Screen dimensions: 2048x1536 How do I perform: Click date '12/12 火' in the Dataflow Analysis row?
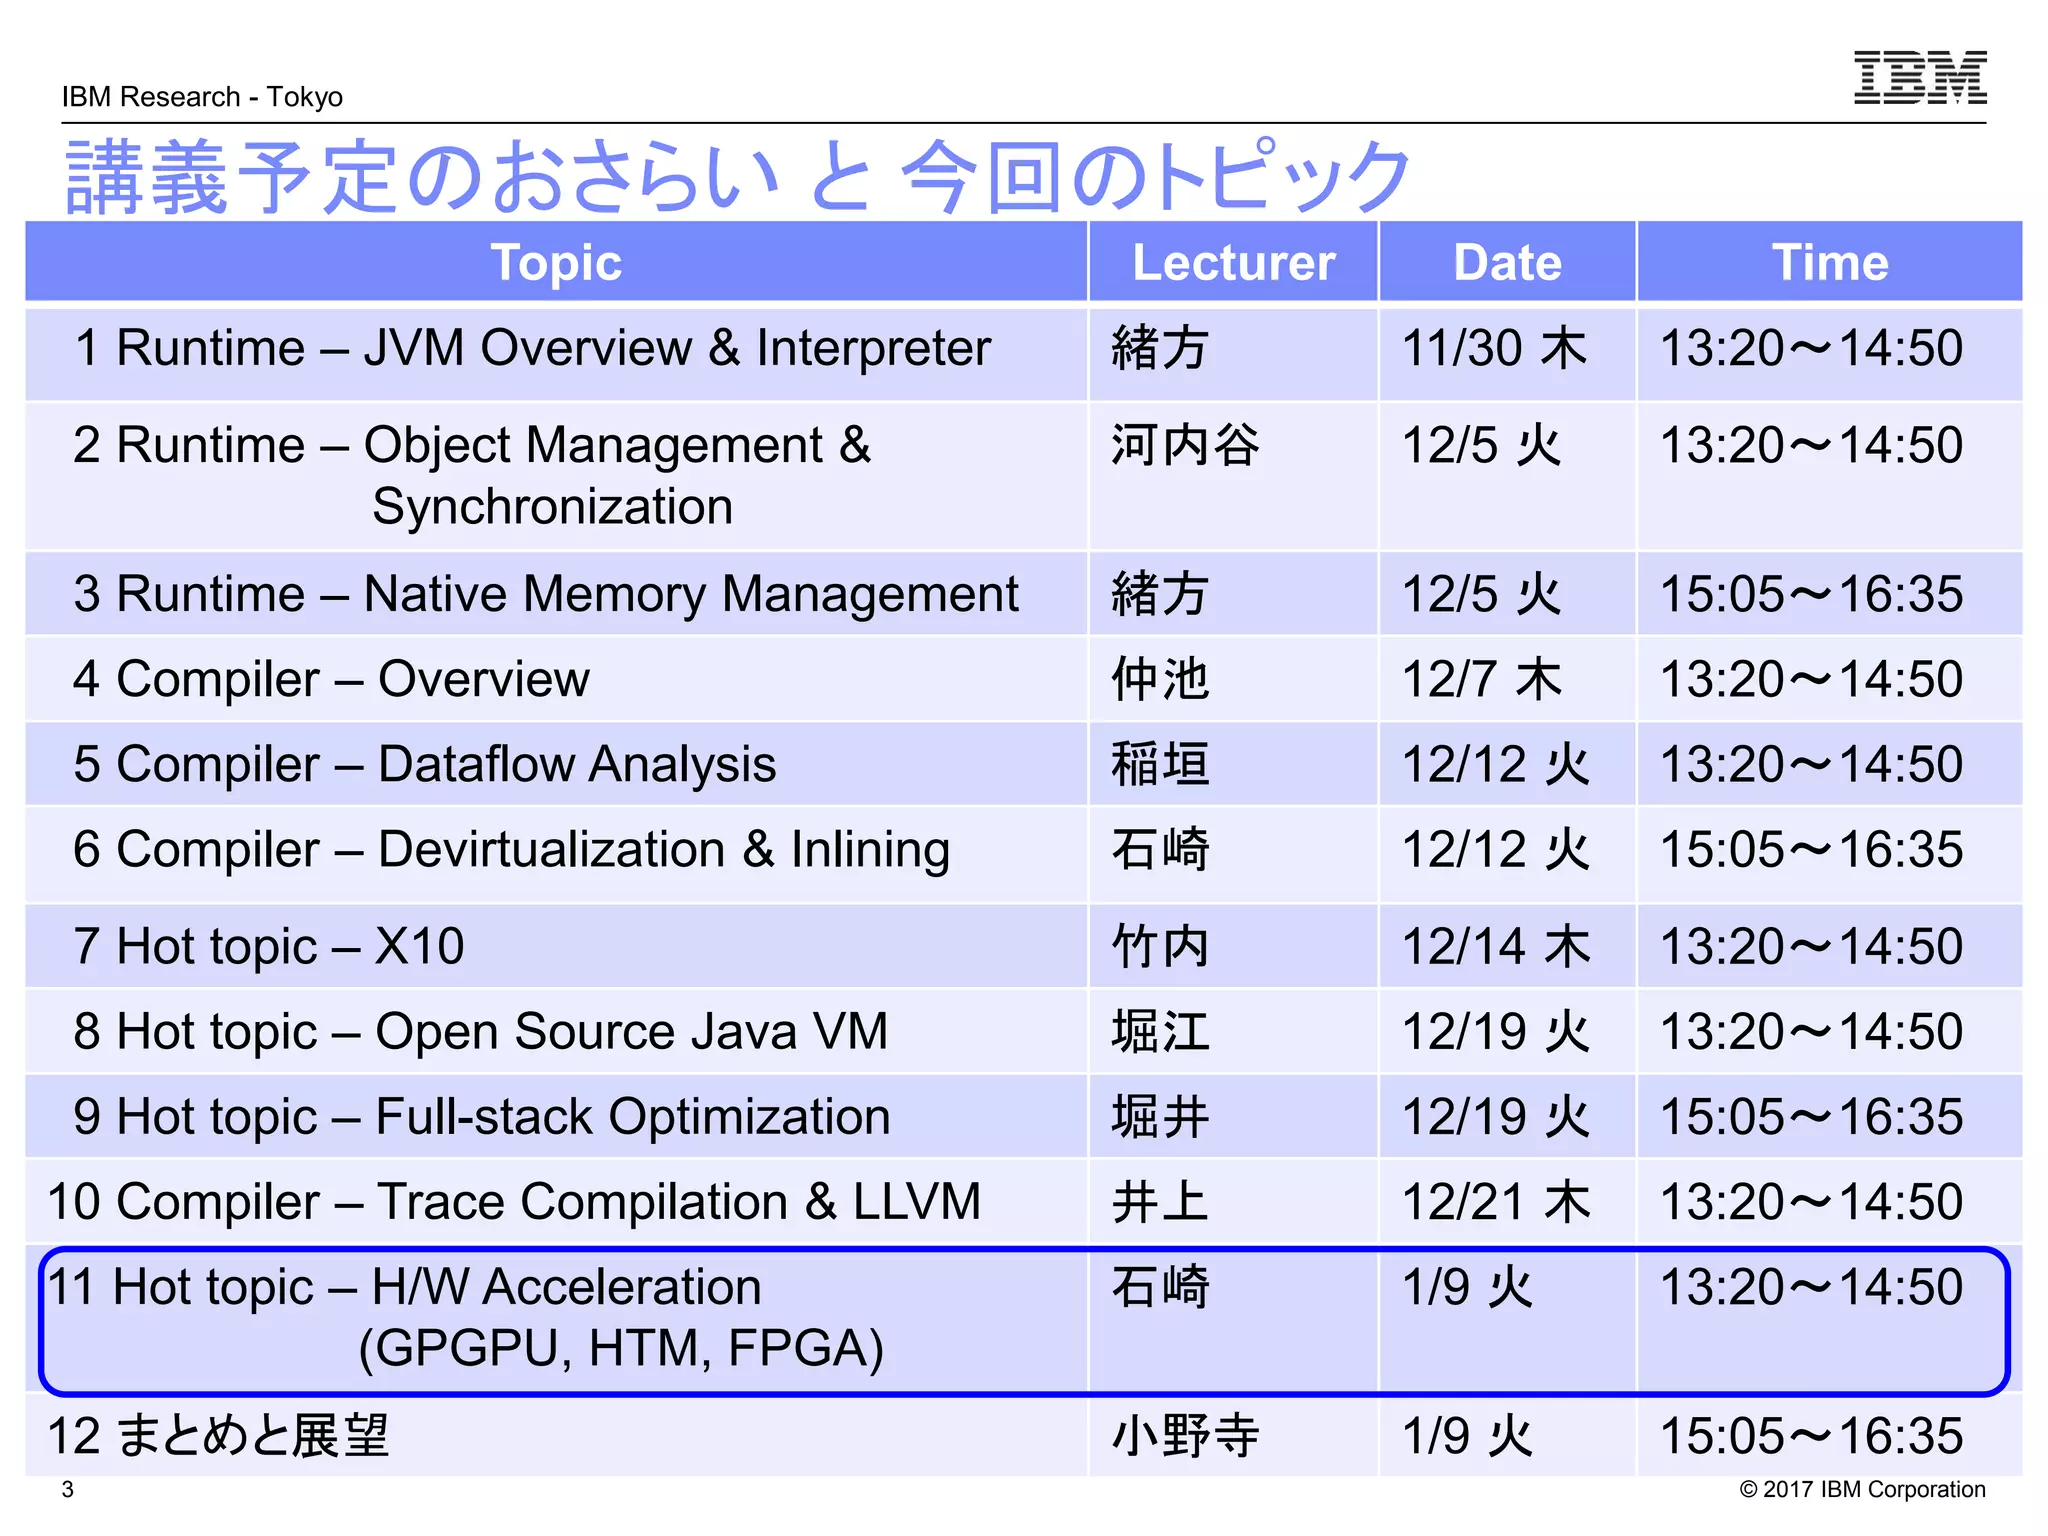pos(1496,765)
